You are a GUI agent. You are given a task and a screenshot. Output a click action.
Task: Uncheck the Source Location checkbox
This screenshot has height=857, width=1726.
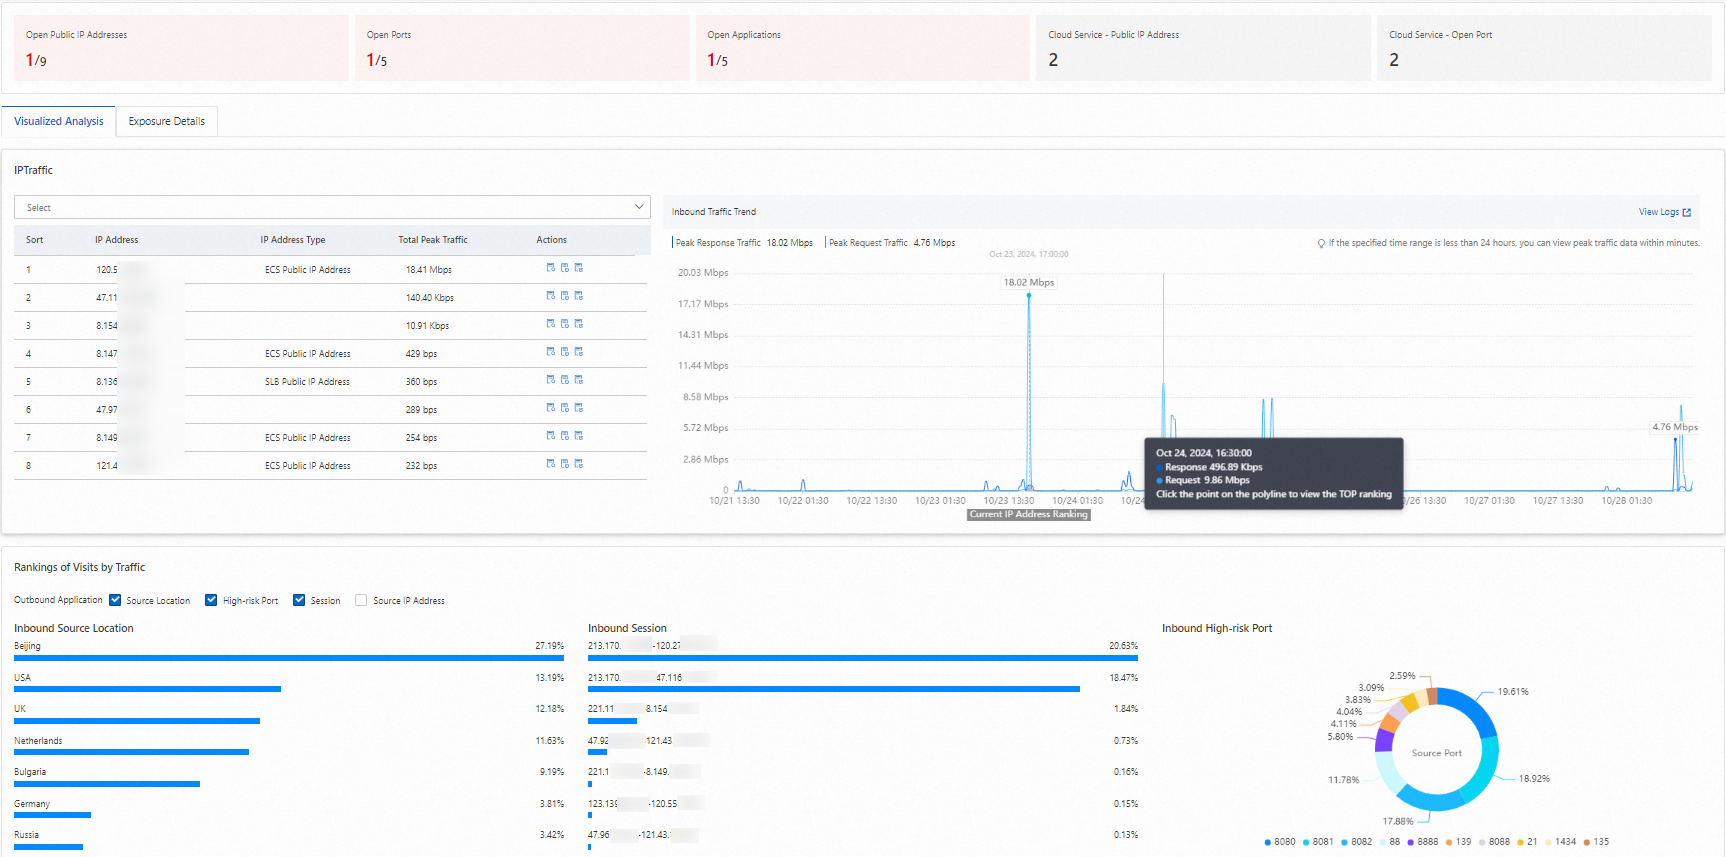point(115,600)
